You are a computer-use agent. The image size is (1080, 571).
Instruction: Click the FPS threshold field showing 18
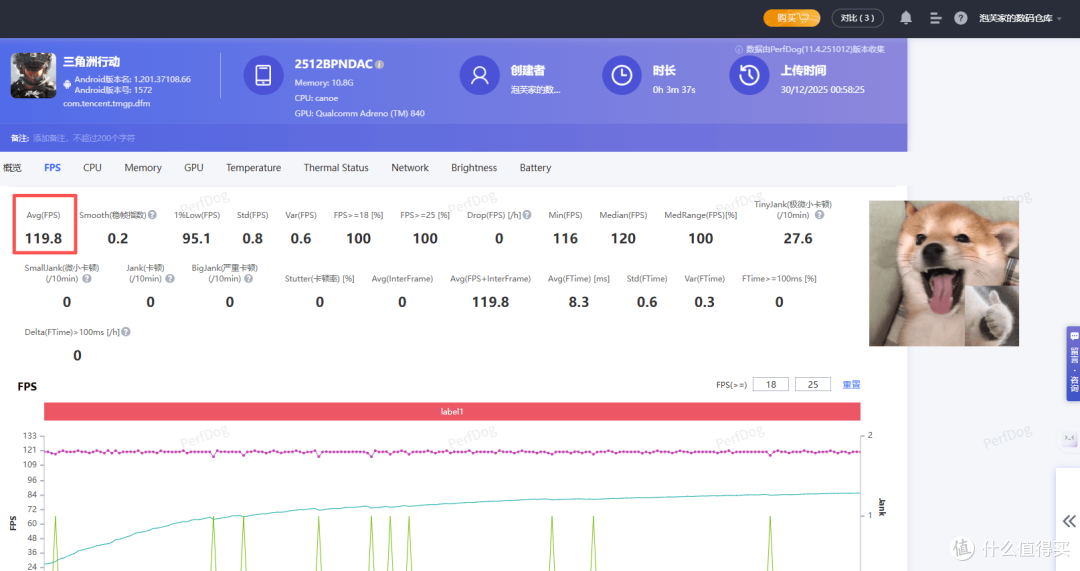771,384
